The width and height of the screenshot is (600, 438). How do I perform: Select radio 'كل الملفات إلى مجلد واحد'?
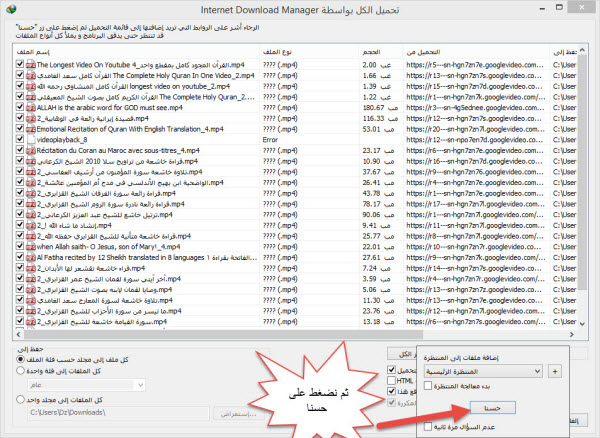pyautogui.click(x=20, y=400)
